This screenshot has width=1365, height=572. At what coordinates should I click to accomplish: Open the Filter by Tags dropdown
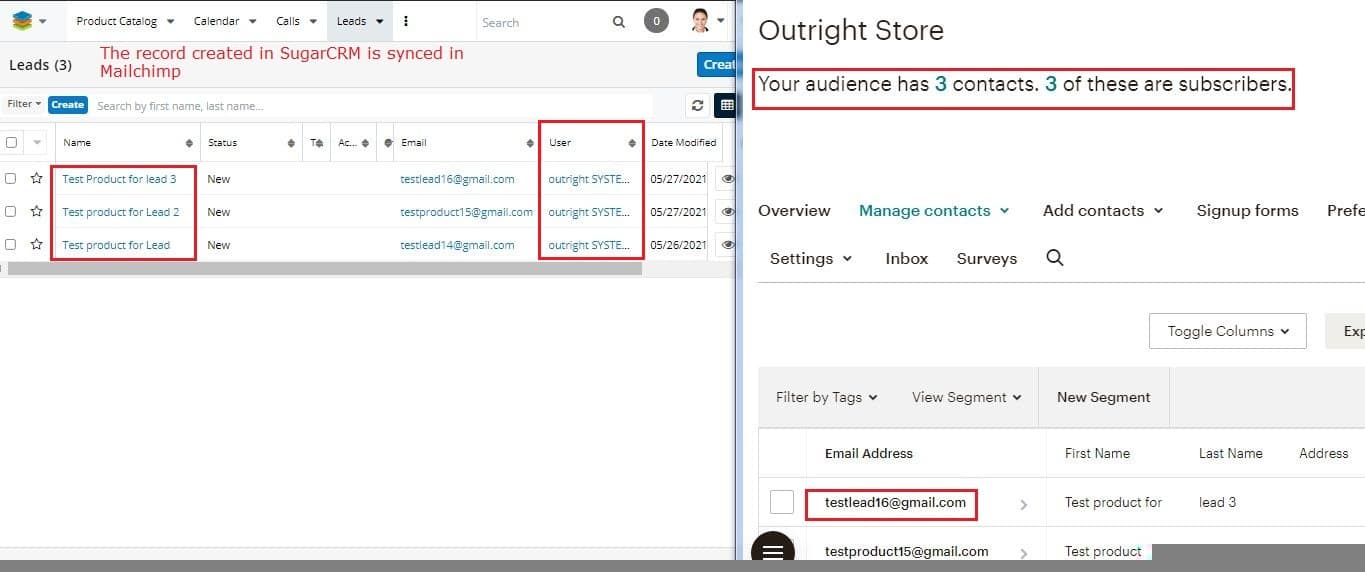[826, 397]
